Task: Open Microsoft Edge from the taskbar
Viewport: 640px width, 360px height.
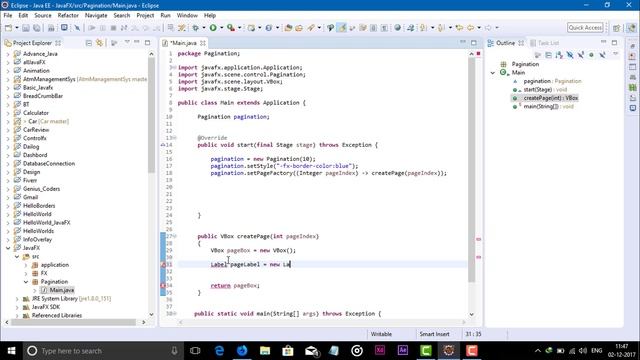Action: point(219,351)
